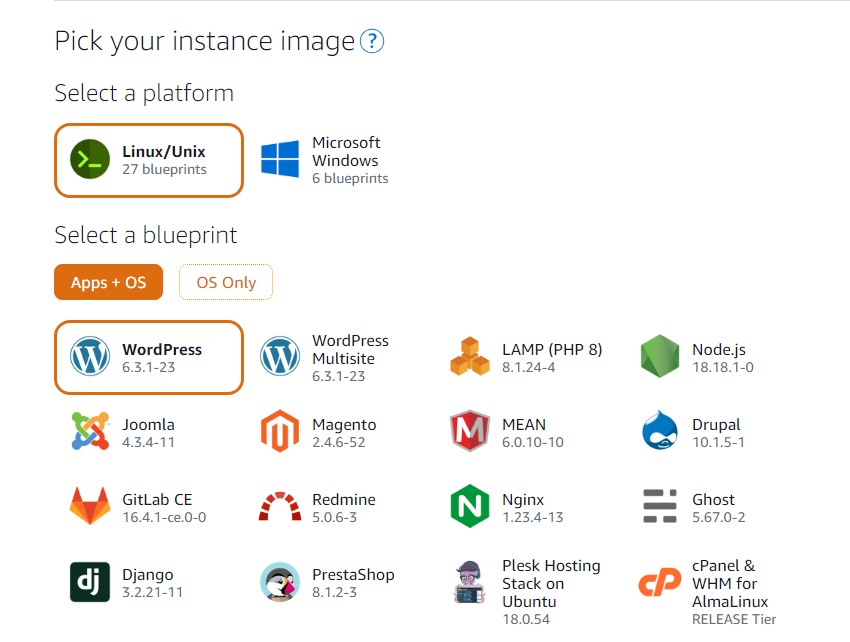
Task: Click the Microsoft Windows platform label
Action: pyautogui.click(x=346, y=151)
